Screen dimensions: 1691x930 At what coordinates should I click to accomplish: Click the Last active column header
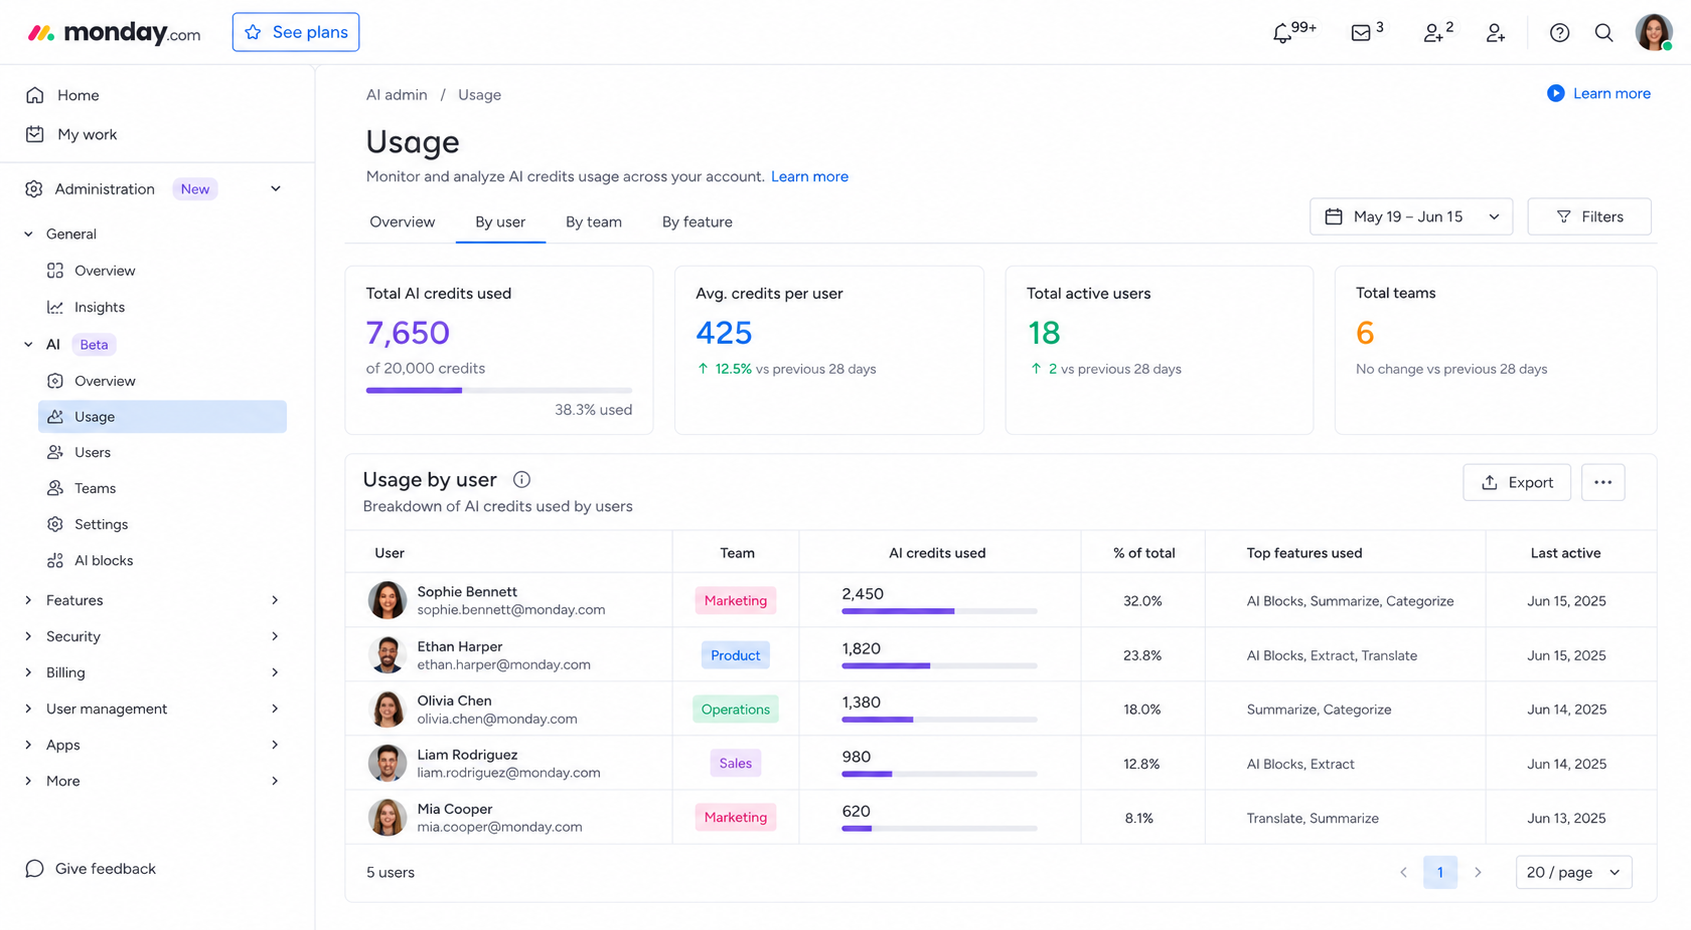pos(1566,553)
